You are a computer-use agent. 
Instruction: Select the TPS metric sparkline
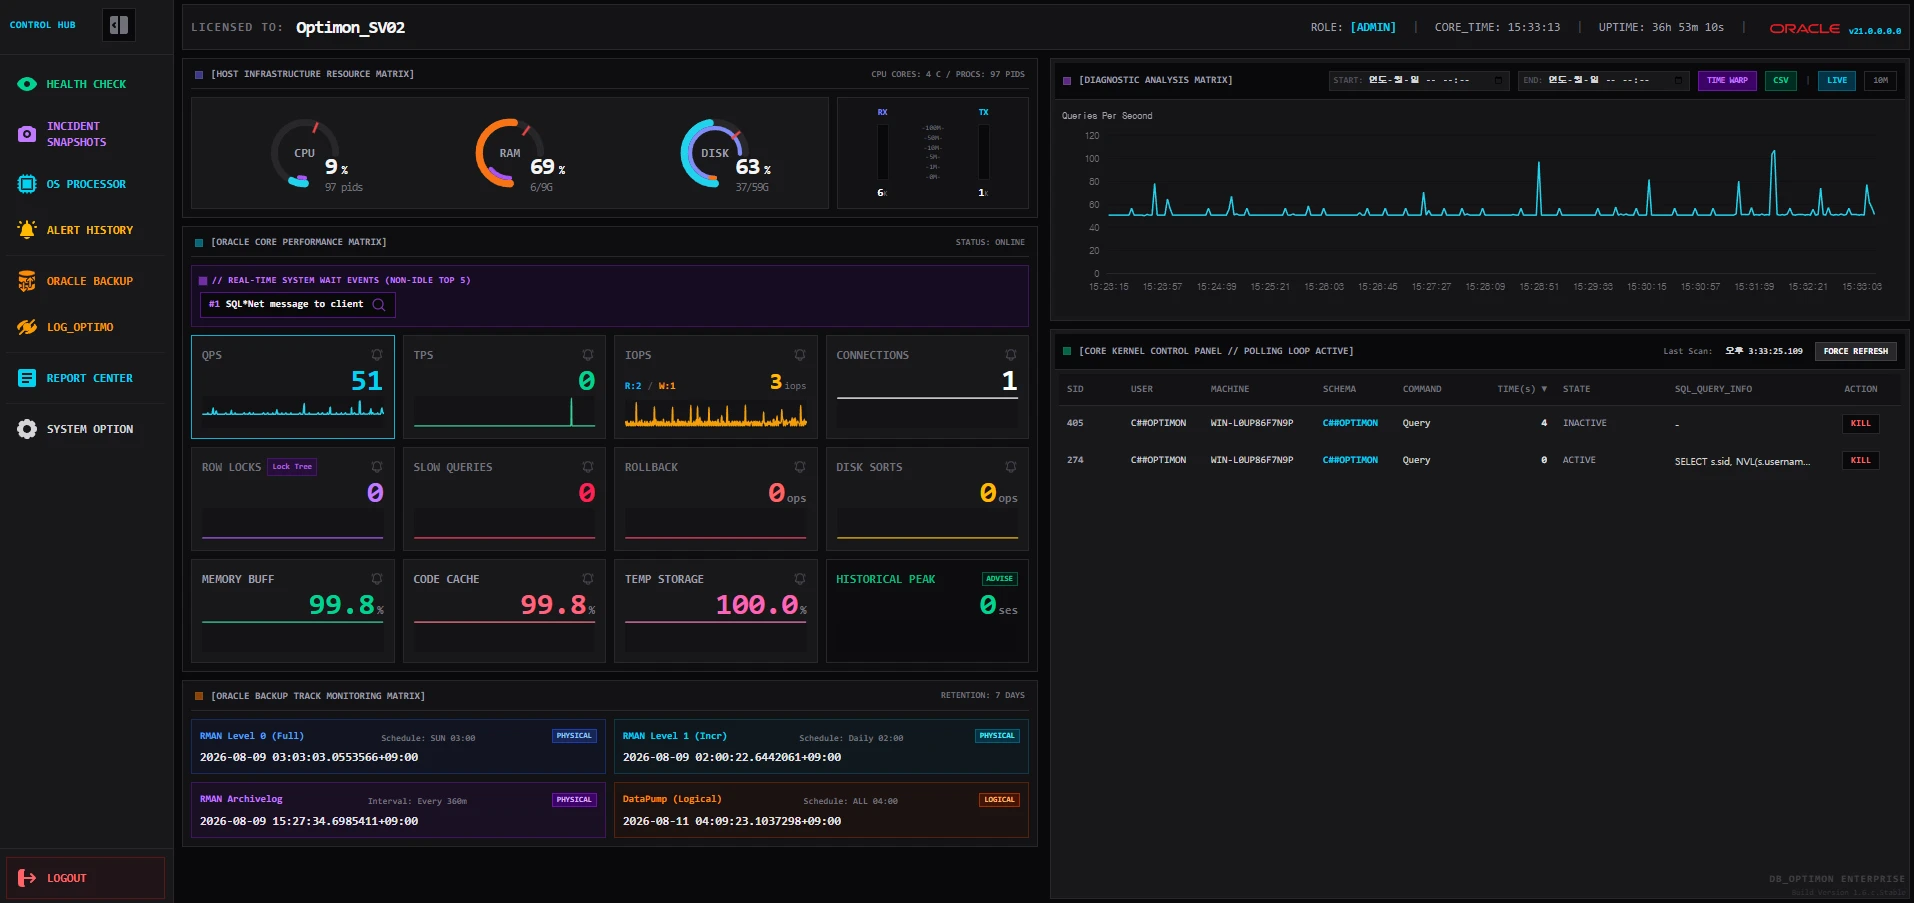tap(504, 412)
